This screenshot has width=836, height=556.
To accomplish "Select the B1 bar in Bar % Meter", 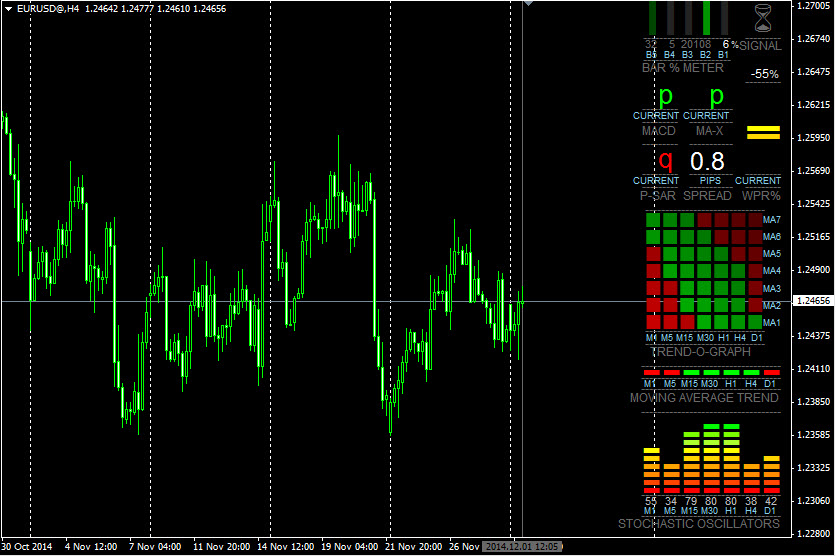I will tap(724, 18).
